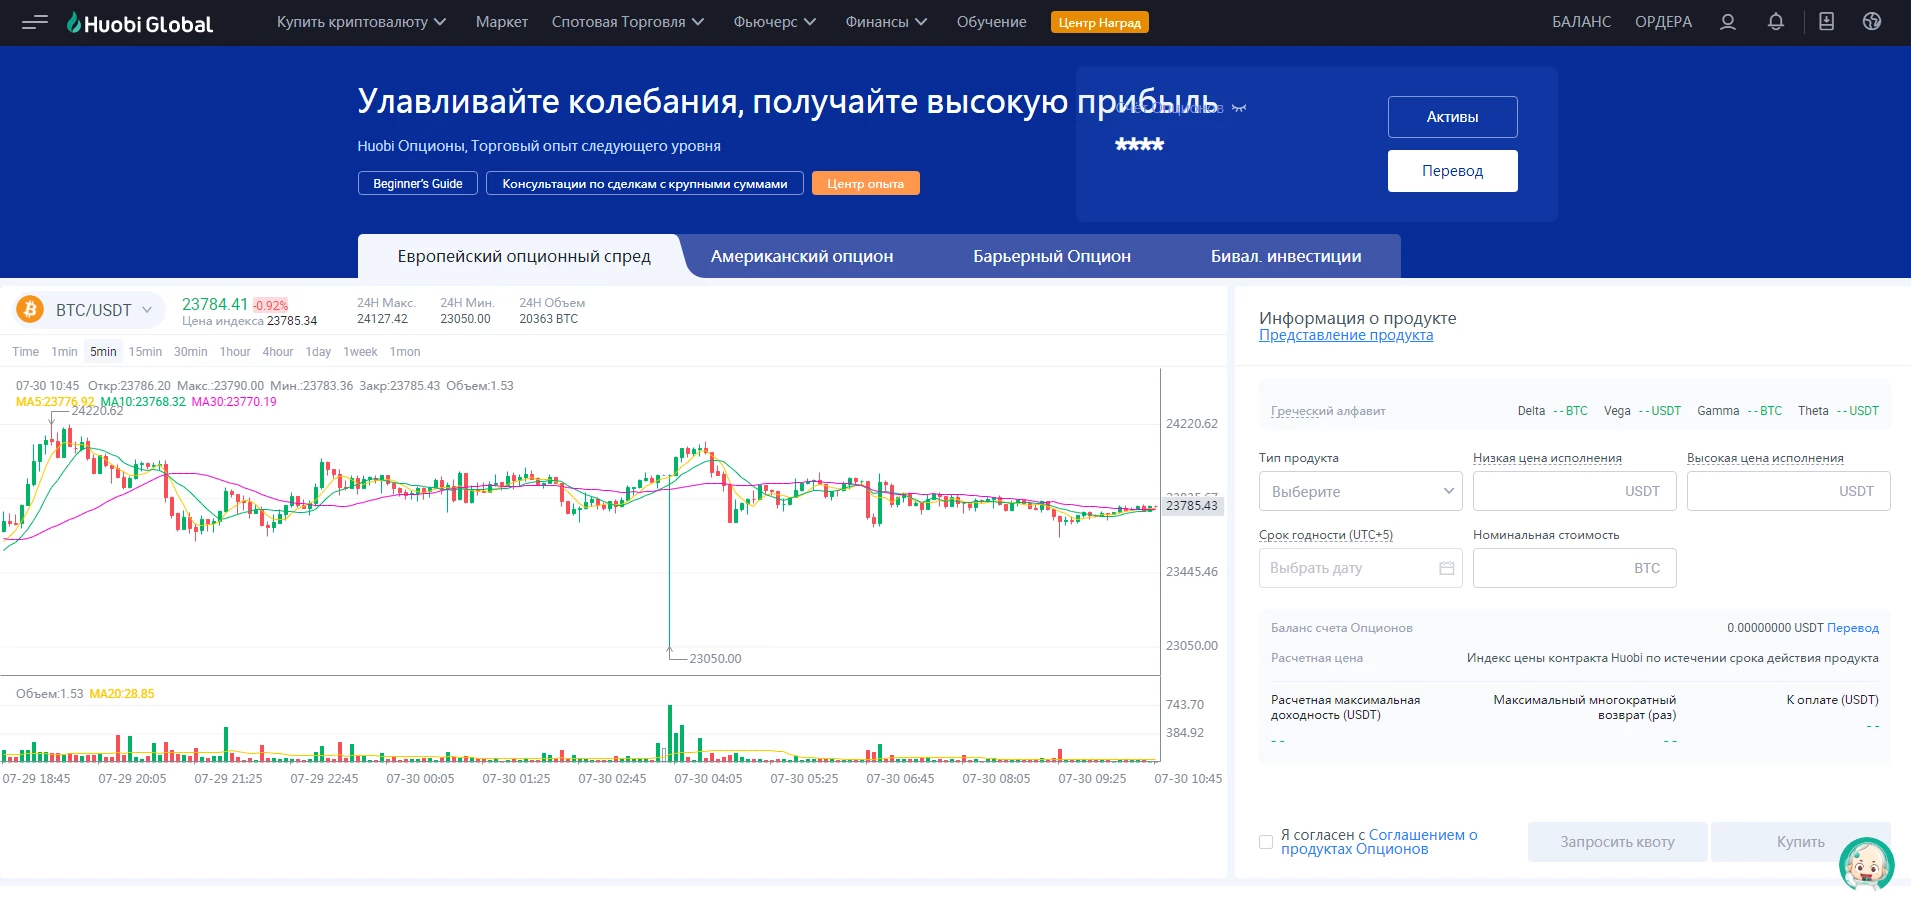Viewport: 1911px width, 901px height.
Task: Select the 1hour chart interval
Action: [x=235, y=352]
